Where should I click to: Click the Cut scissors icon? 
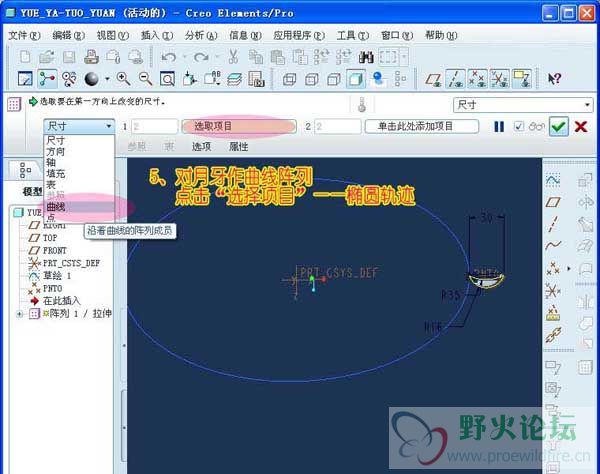[233, 57]
